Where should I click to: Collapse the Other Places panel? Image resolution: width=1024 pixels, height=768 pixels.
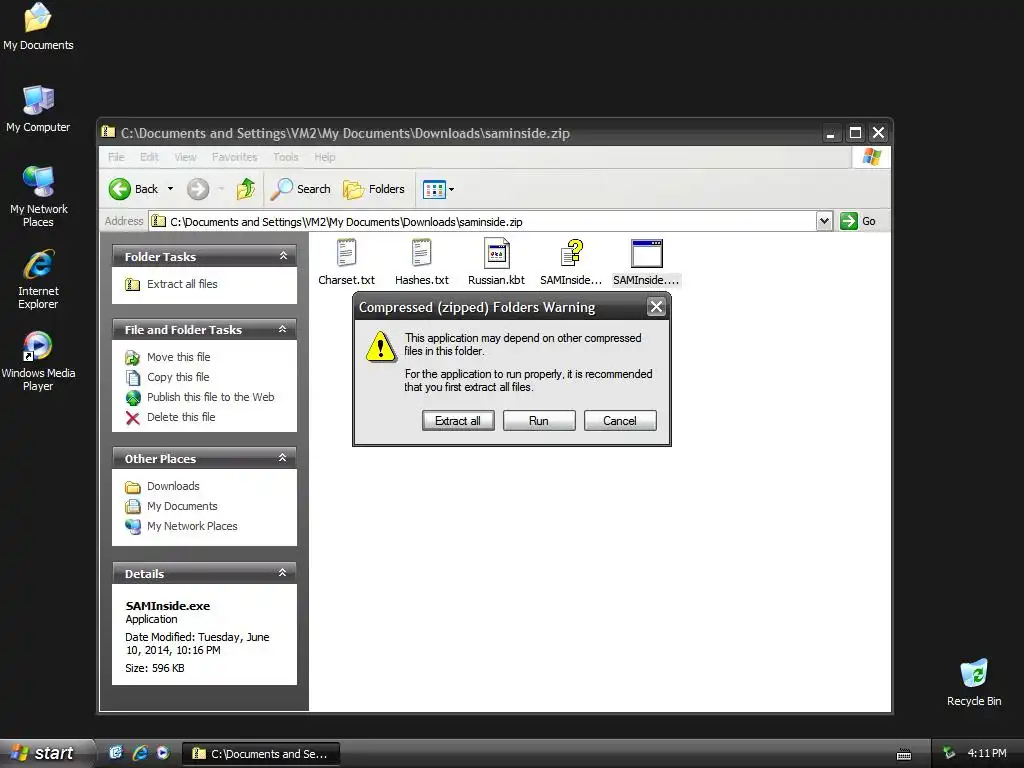283,458
